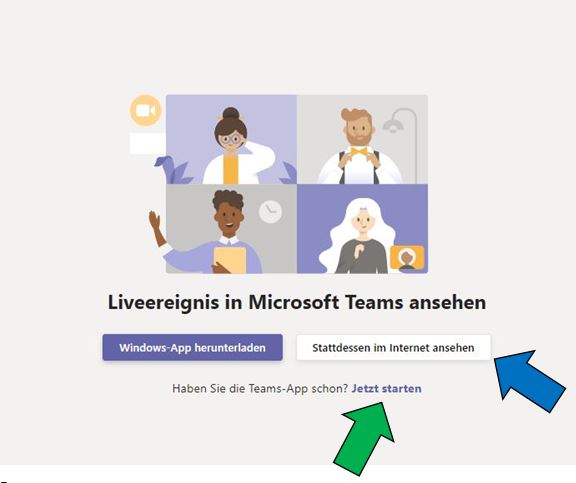This screenshot has height=483, width=576.
Task: Click the Windows-App herunterladen button
Action: pos(192,347)
